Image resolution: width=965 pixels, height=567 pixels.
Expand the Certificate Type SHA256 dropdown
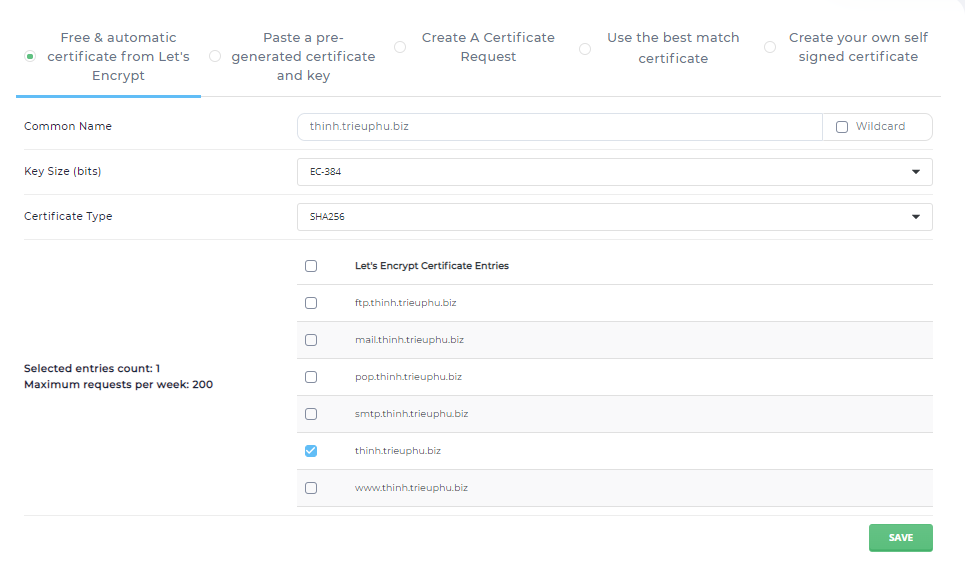[614, 217]
